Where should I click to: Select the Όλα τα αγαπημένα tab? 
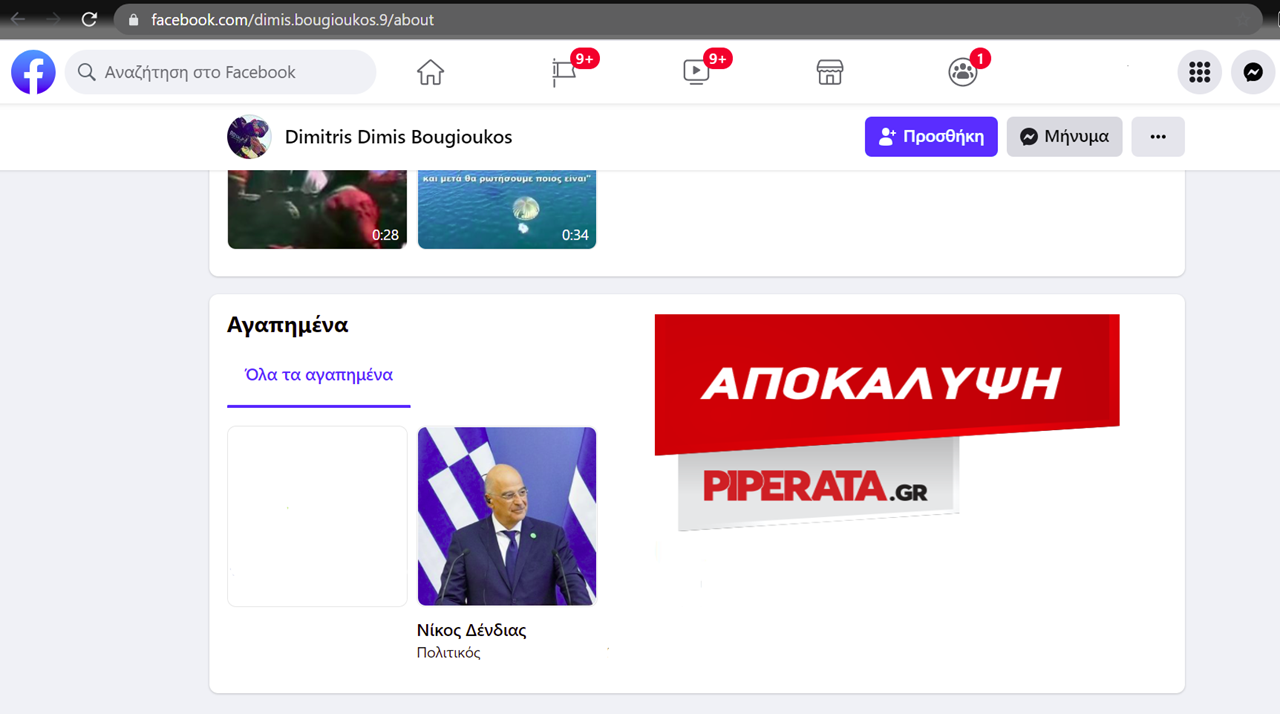pos(319,376)
